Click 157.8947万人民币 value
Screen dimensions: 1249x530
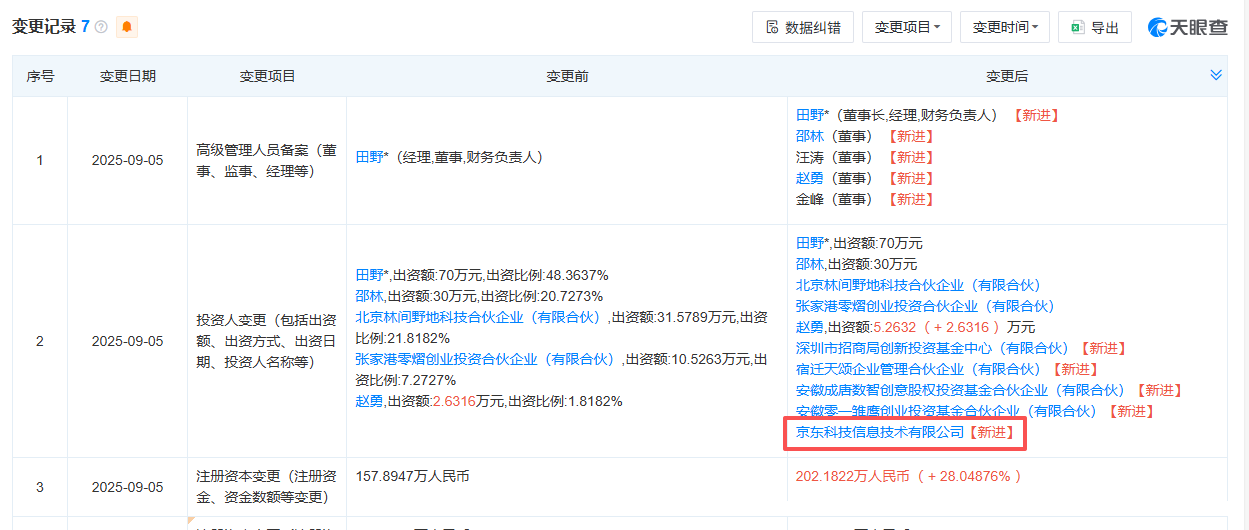tap(413, 476)
